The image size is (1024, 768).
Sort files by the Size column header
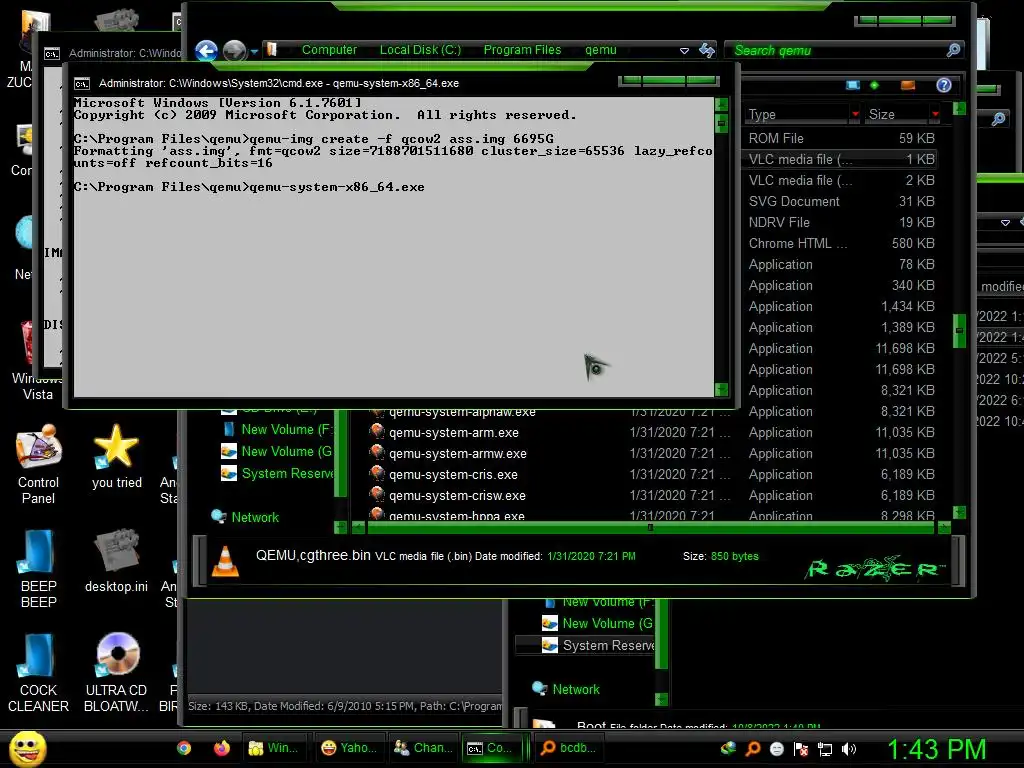pos(898,114)
